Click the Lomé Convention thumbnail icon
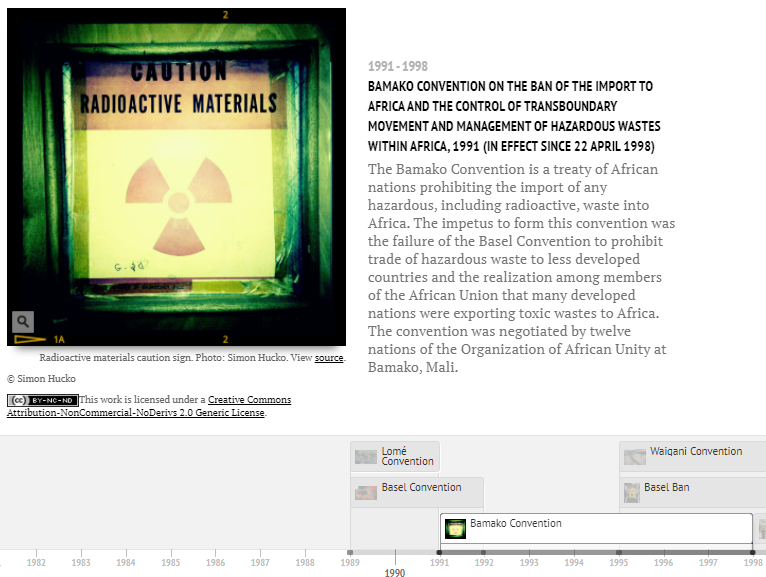This screenshot has width=766, height=577. [366, 457]
